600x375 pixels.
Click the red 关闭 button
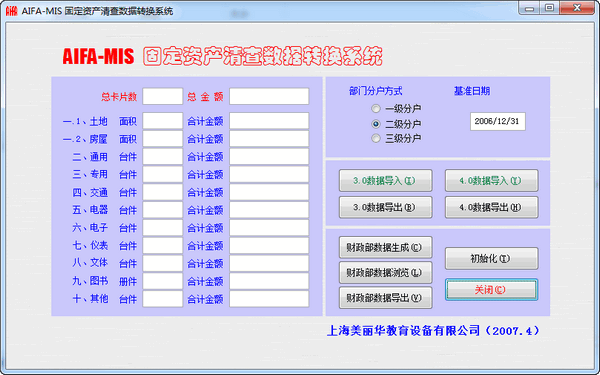point(491,290)
